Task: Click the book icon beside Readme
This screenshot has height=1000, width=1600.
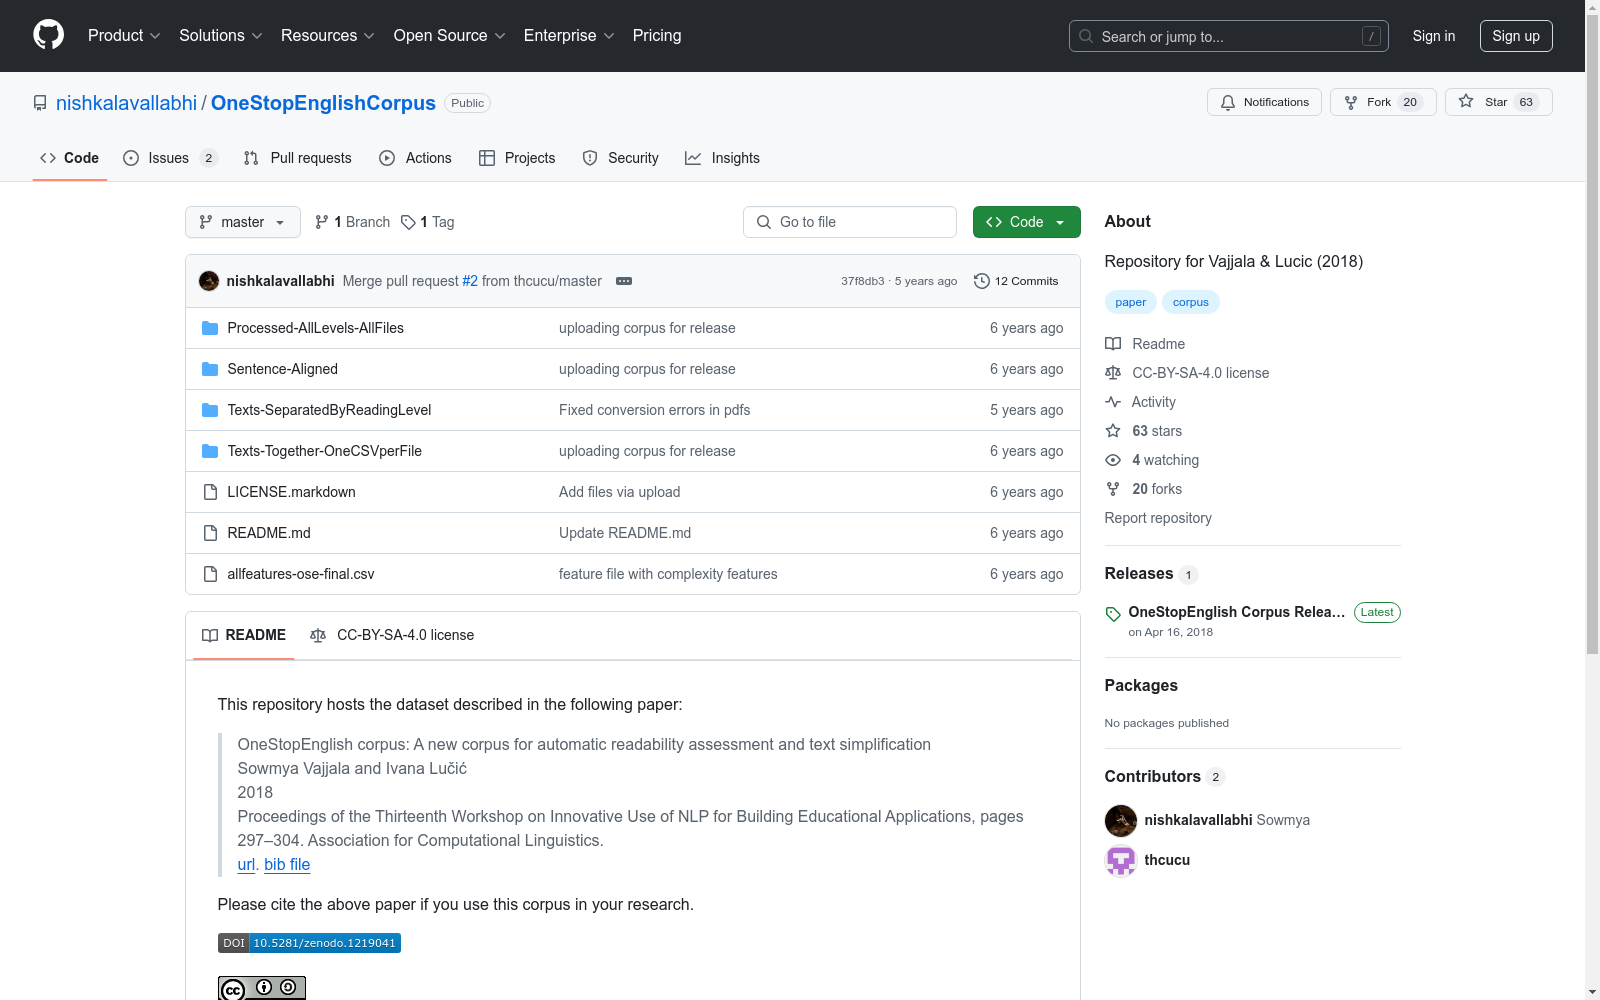Action: click(1113, 344)
